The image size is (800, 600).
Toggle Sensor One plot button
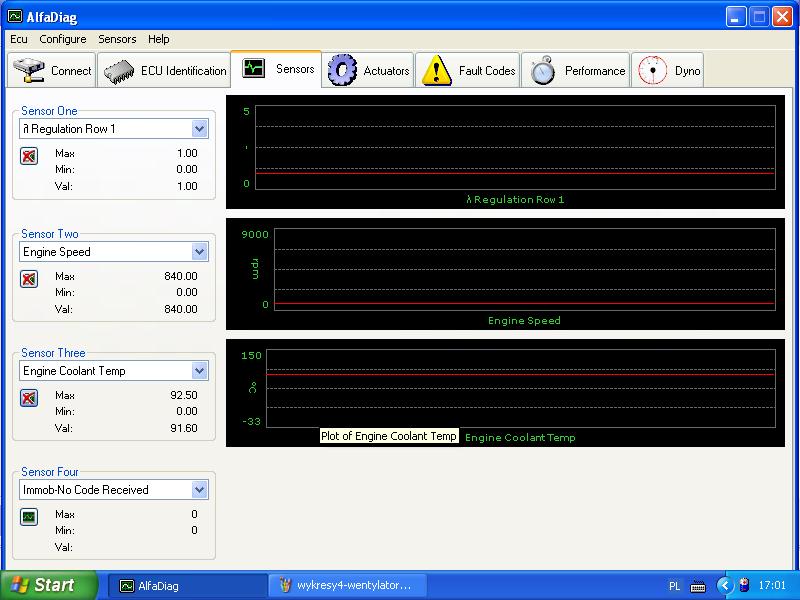[x=29, y=156]
